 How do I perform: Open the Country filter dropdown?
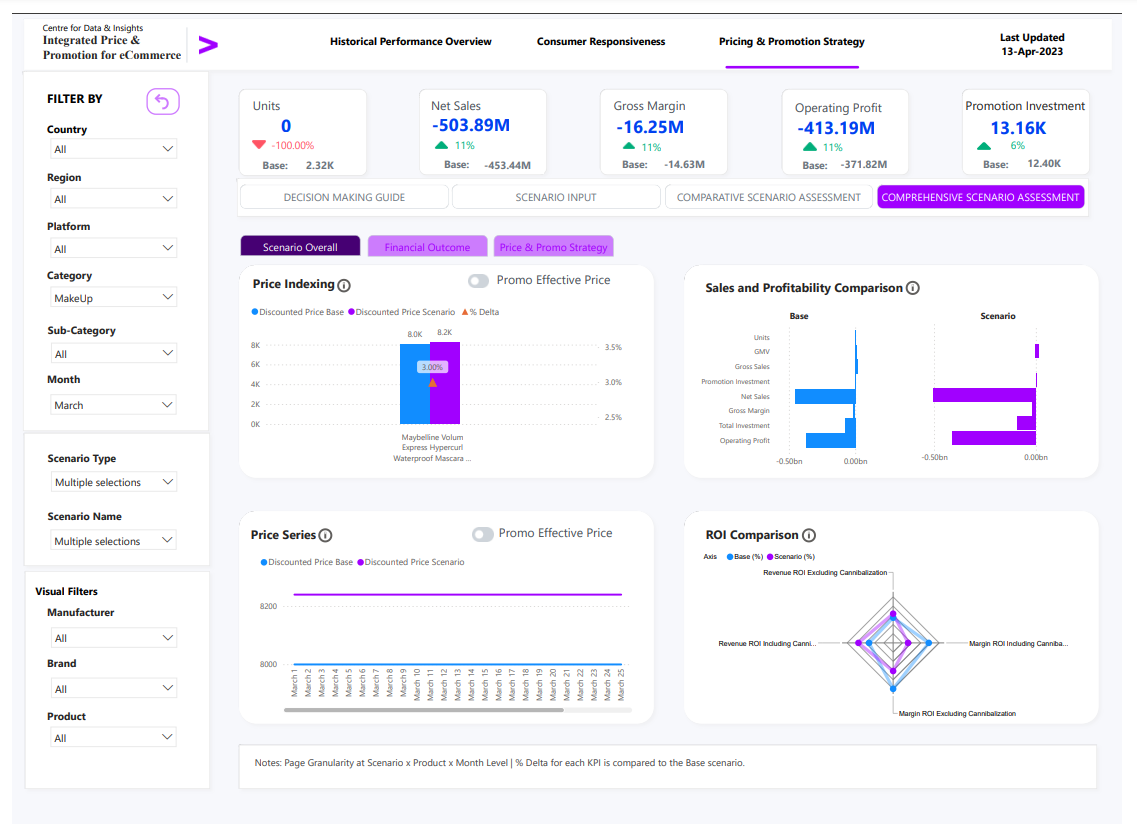pyautogui.click(x=113, y=148)
